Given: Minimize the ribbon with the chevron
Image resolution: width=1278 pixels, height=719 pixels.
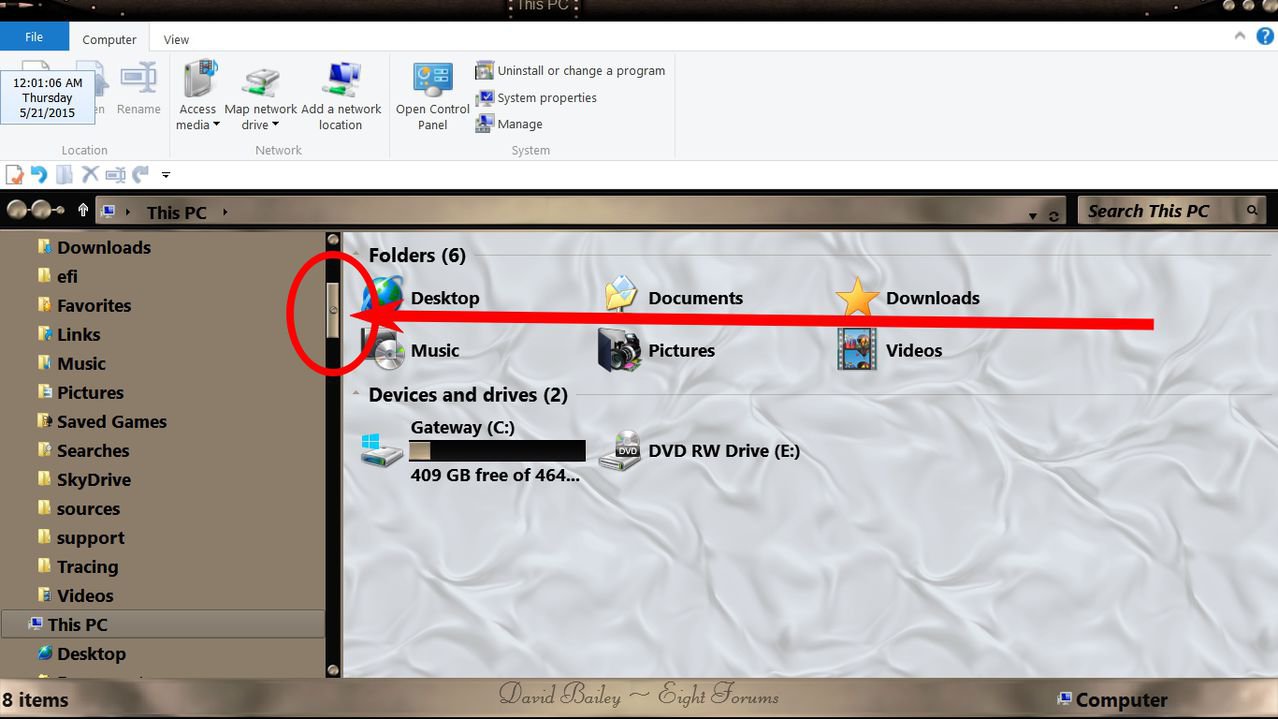Looking at the screenshot, I should pyautogui.click(x=1239, y=34).
